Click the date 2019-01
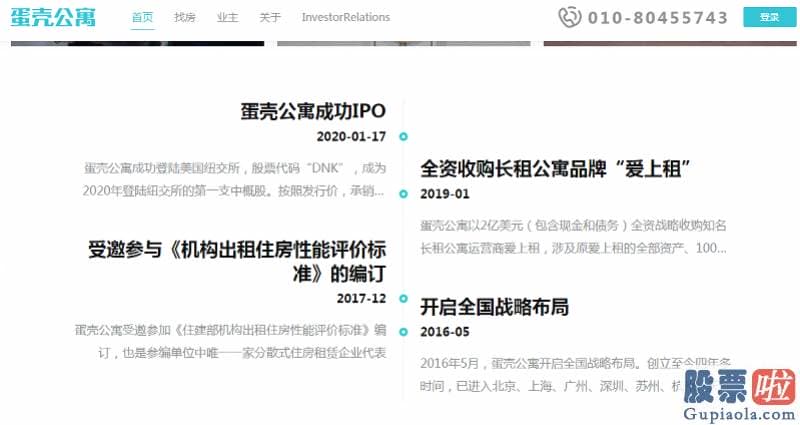Viewport: 800px width, 425px height. coord(445,194)
